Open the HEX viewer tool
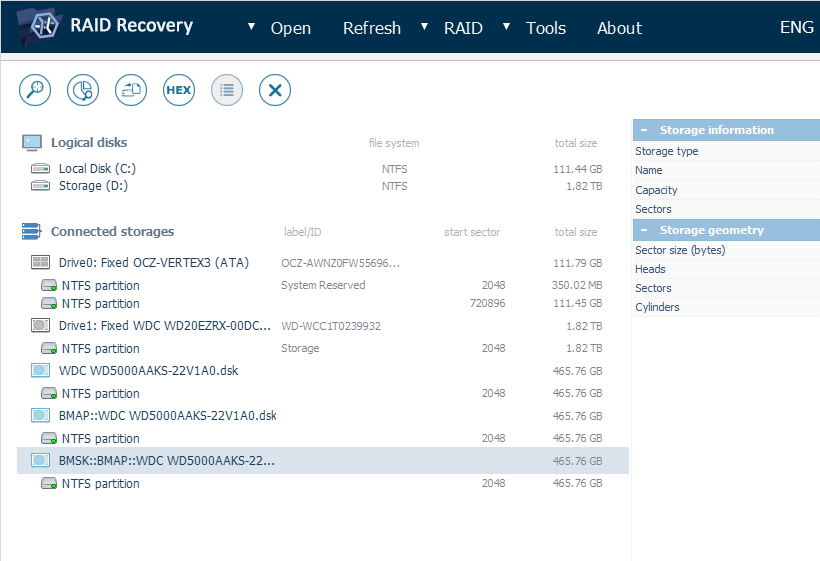 [179, 90]
